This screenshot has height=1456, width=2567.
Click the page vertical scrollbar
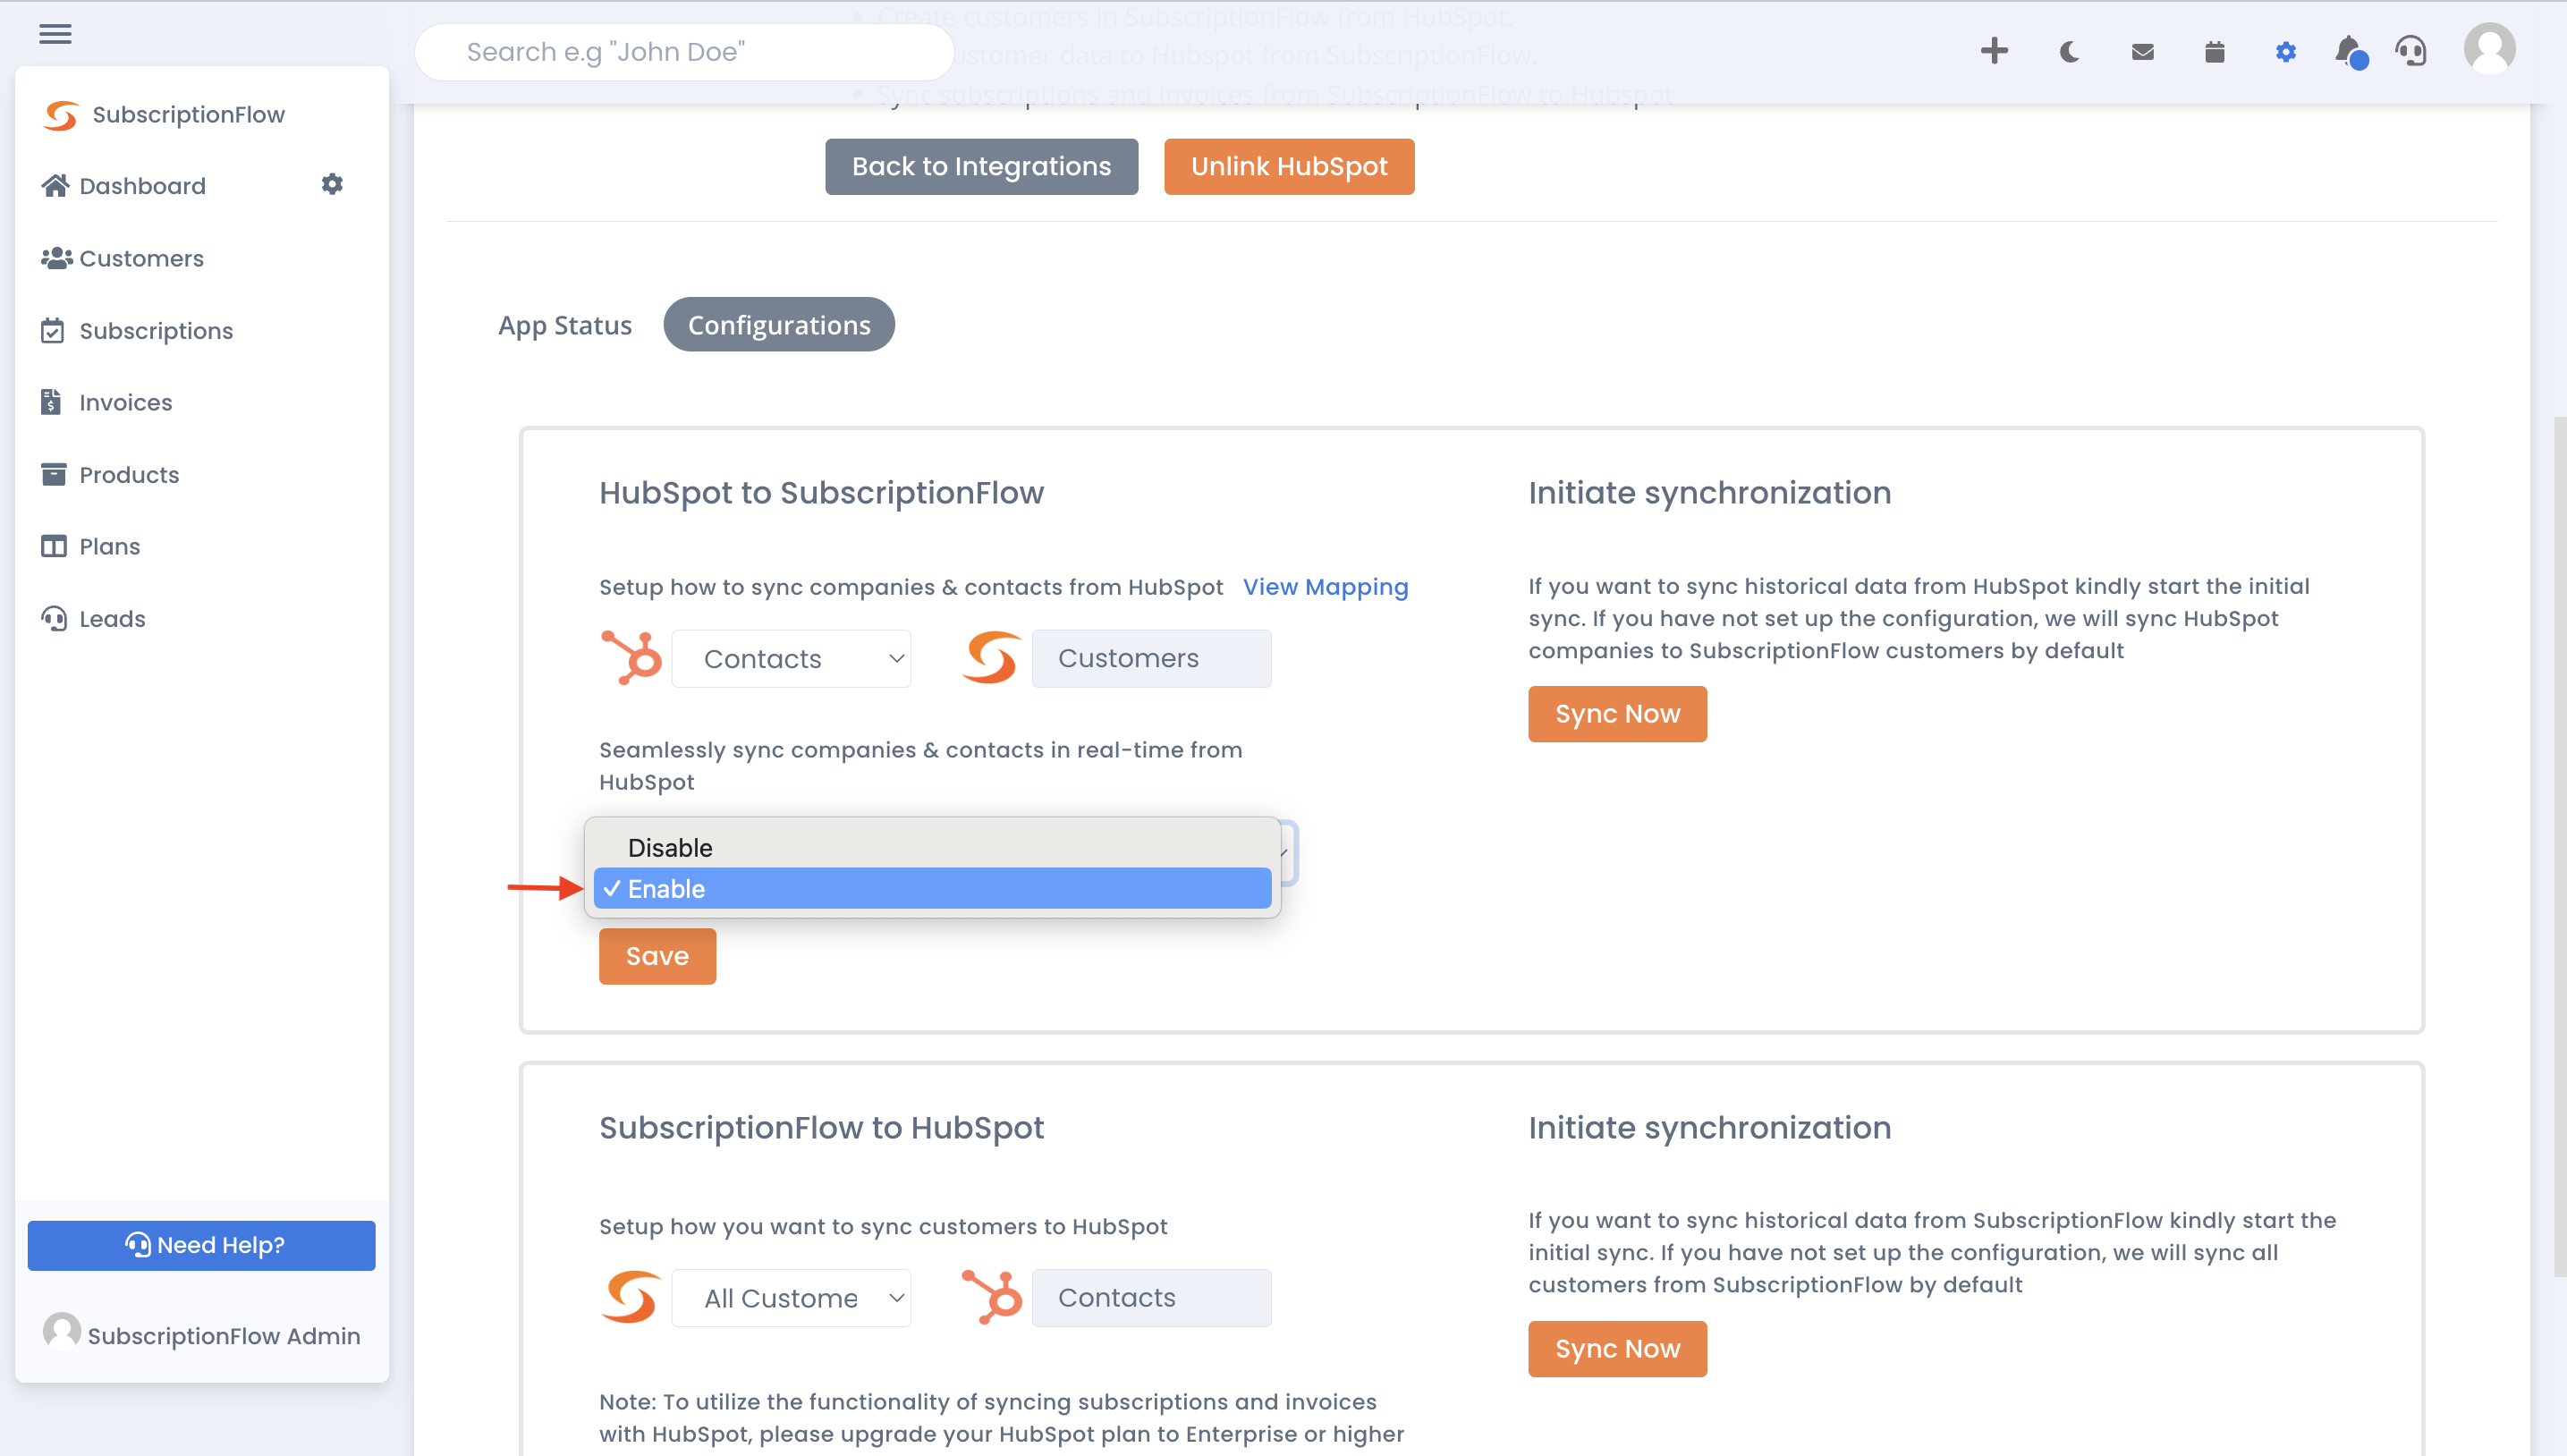pyautogui.click(x=2559, y=845)
